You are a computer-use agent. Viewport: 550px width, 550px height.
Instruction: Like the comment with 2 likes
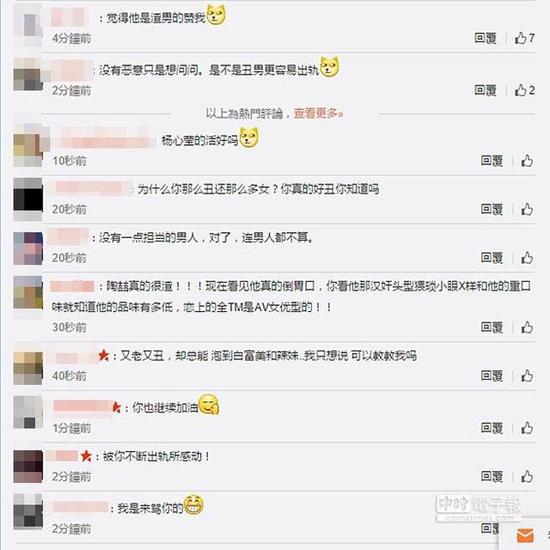pos(524,90)
